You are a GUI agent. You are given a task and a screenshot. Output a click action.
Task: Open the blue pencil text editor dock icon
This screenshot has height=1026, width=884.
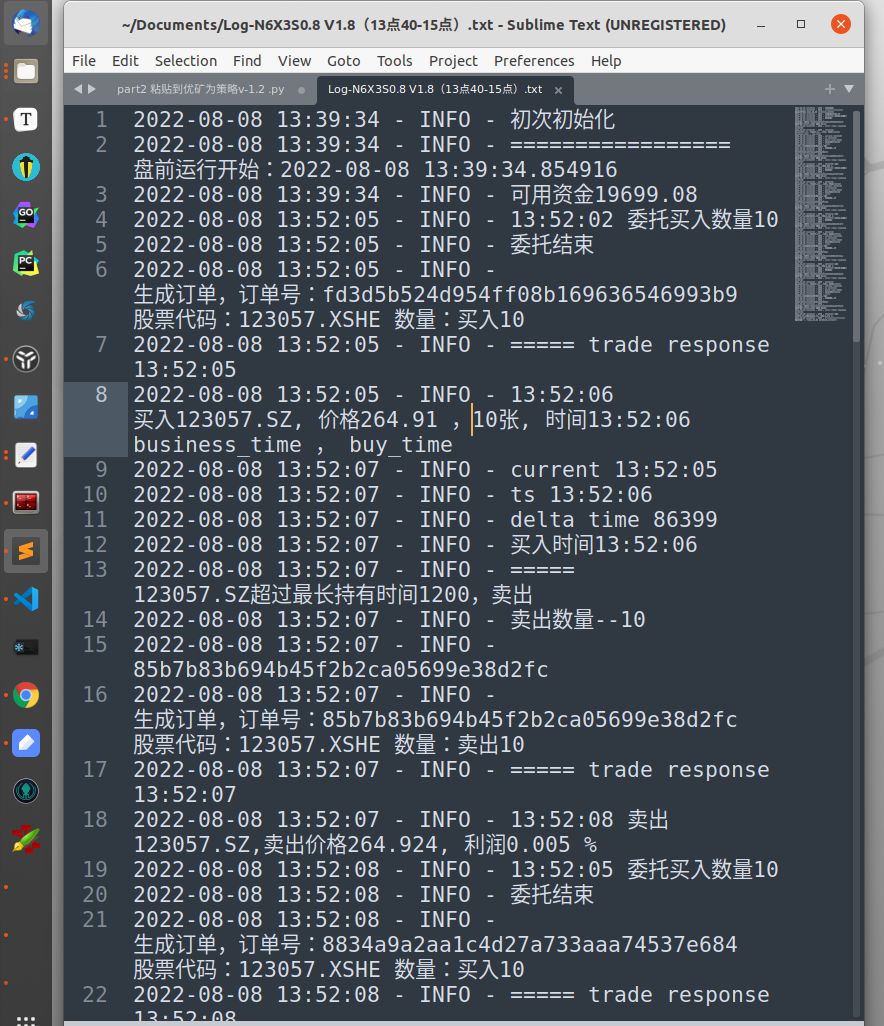pyautogui.click(x=26, y=455)
